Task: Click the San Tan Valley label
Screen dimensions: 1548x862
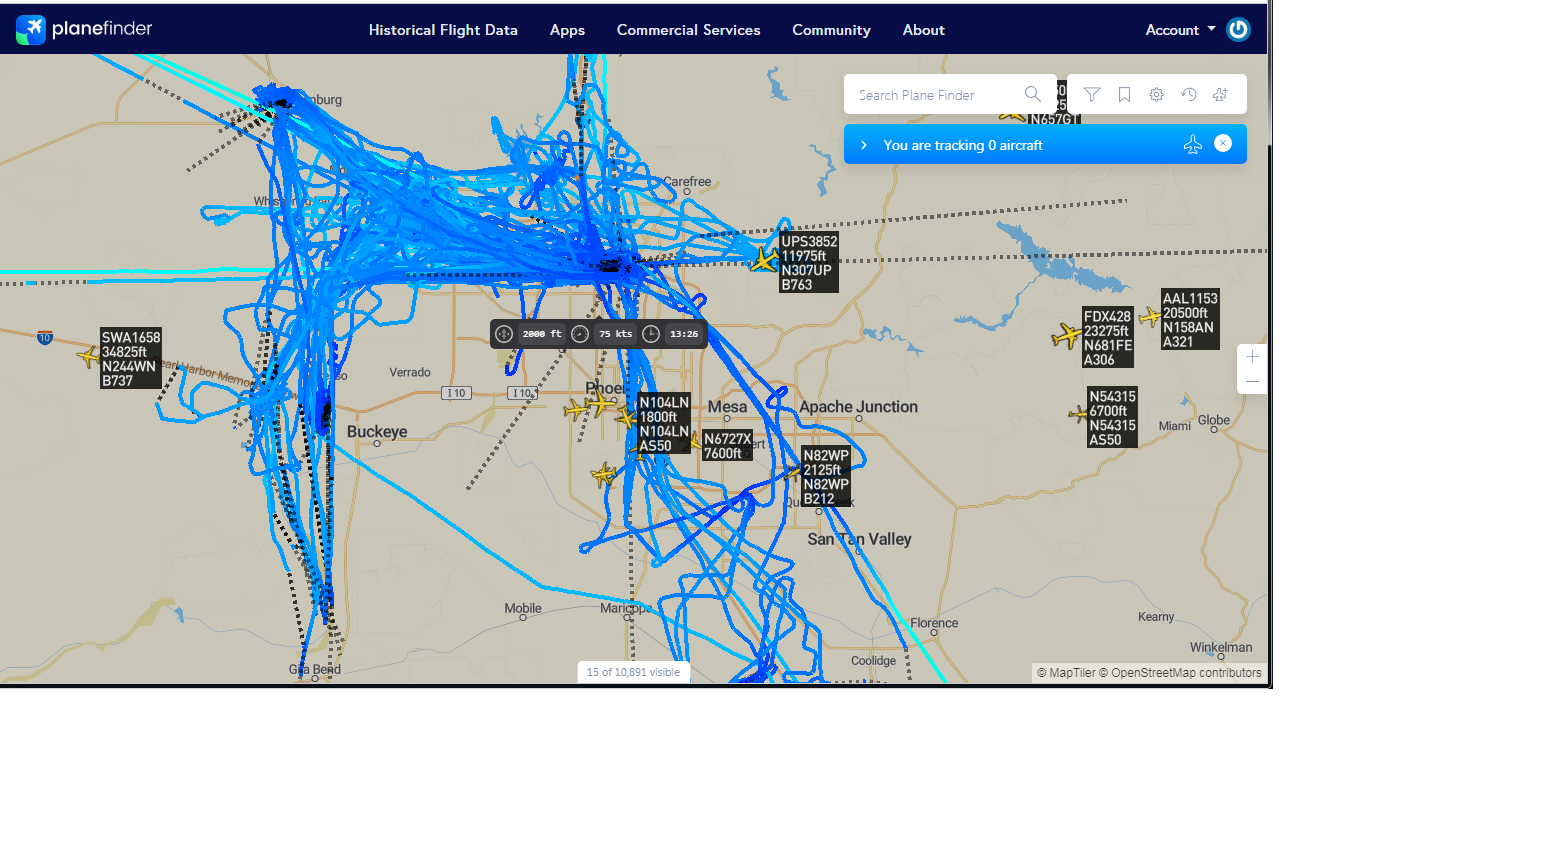Action: (x=859, y=539)
